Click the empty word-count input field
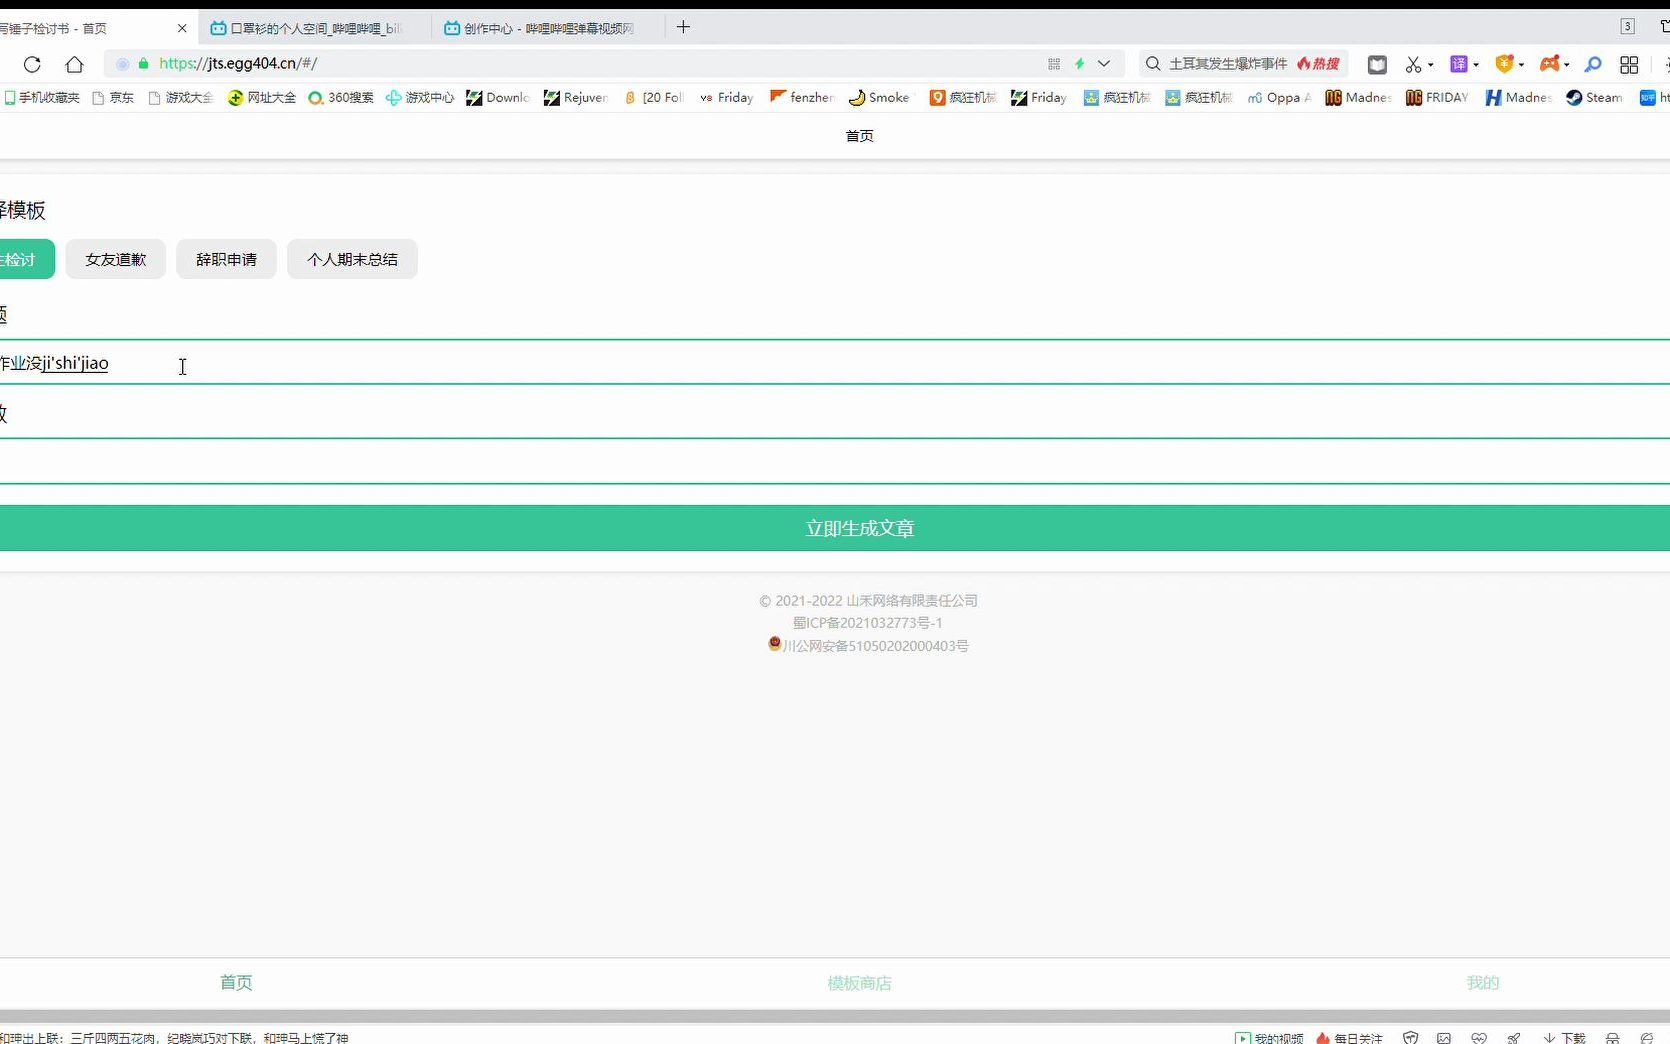 point(835,462)
